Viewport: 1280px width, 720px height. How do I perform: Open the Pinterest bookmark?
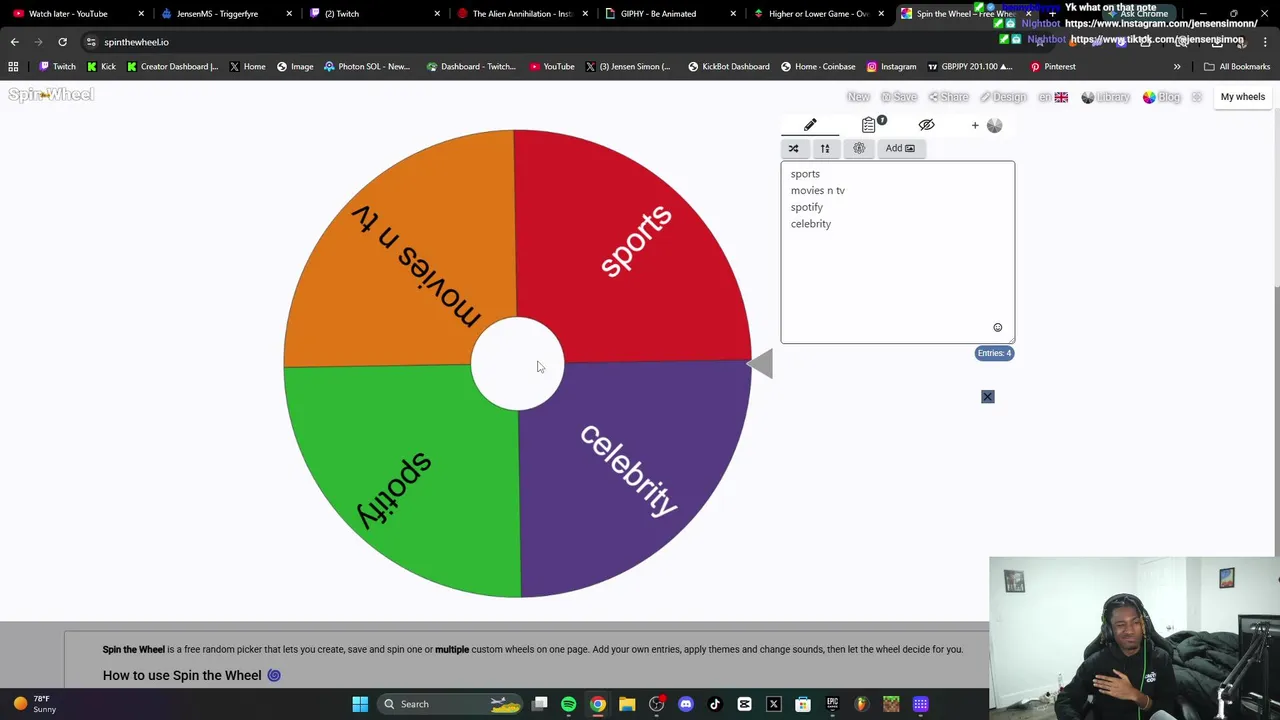tap(1053, 67)
